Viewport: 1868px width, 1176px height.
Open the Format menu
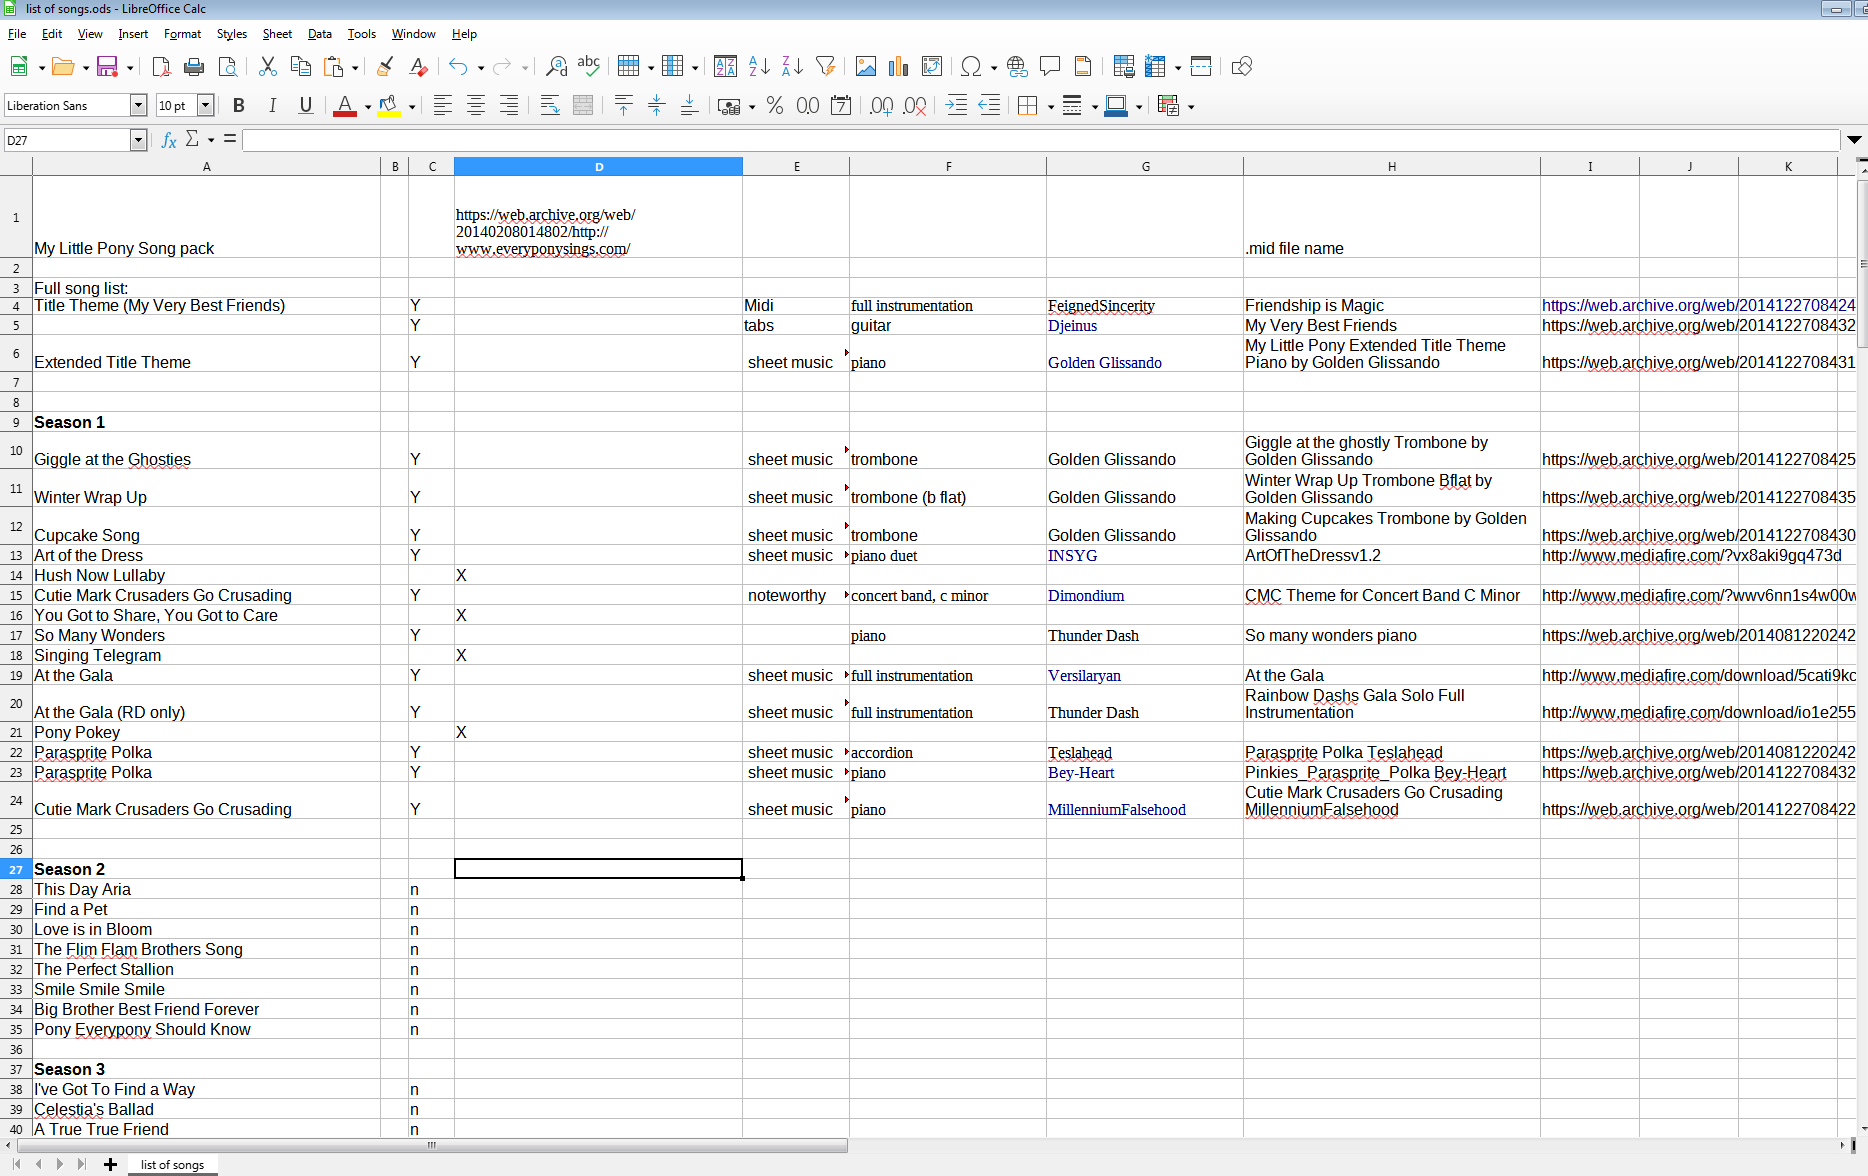point(182,34)
